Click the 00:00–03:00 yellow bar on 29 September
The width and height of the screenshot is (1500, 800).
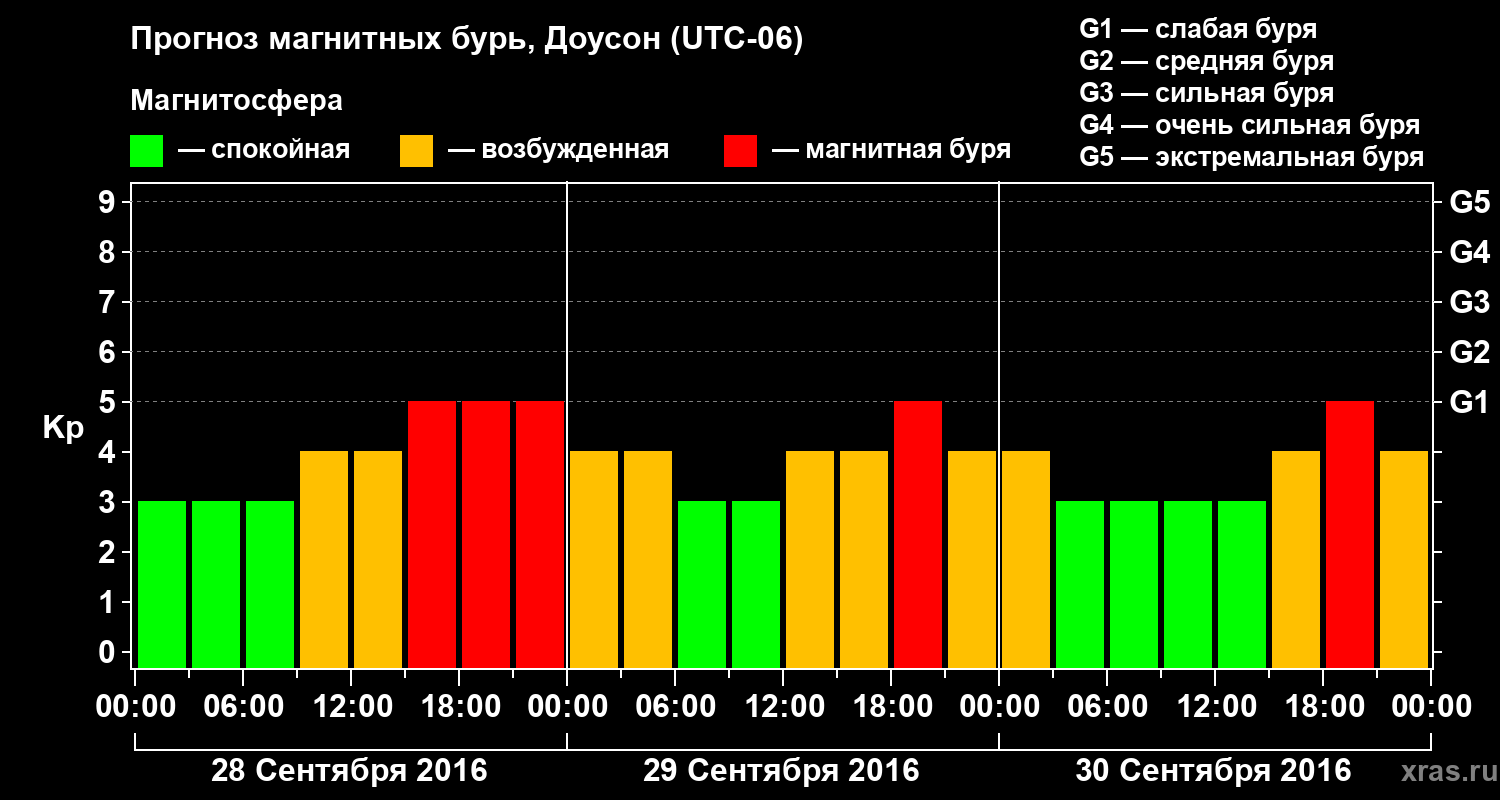(x=594, y=559)
